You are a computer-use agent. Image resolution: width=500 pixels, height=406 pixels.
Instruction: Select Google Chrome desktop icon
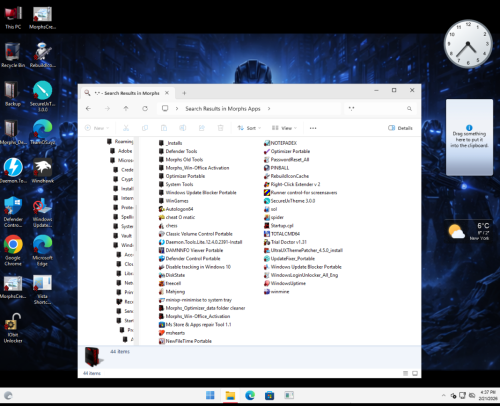pos(13,251)
